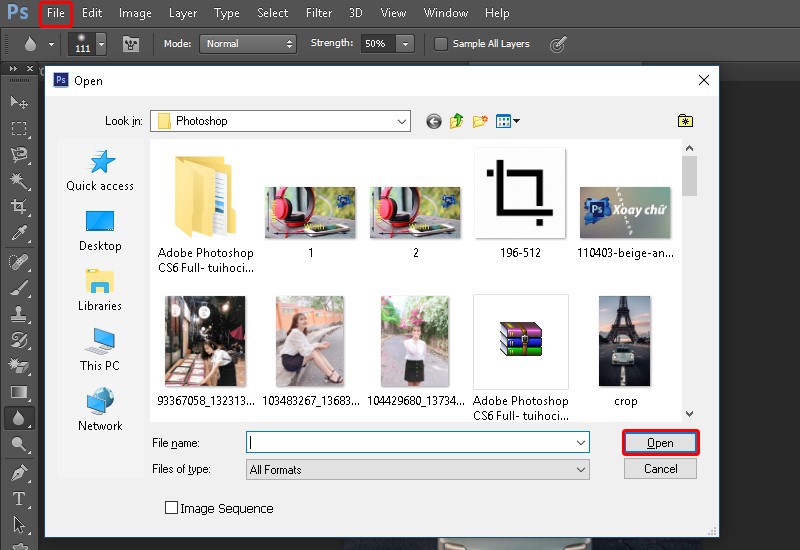Open the Image menu

coord(135,13)
